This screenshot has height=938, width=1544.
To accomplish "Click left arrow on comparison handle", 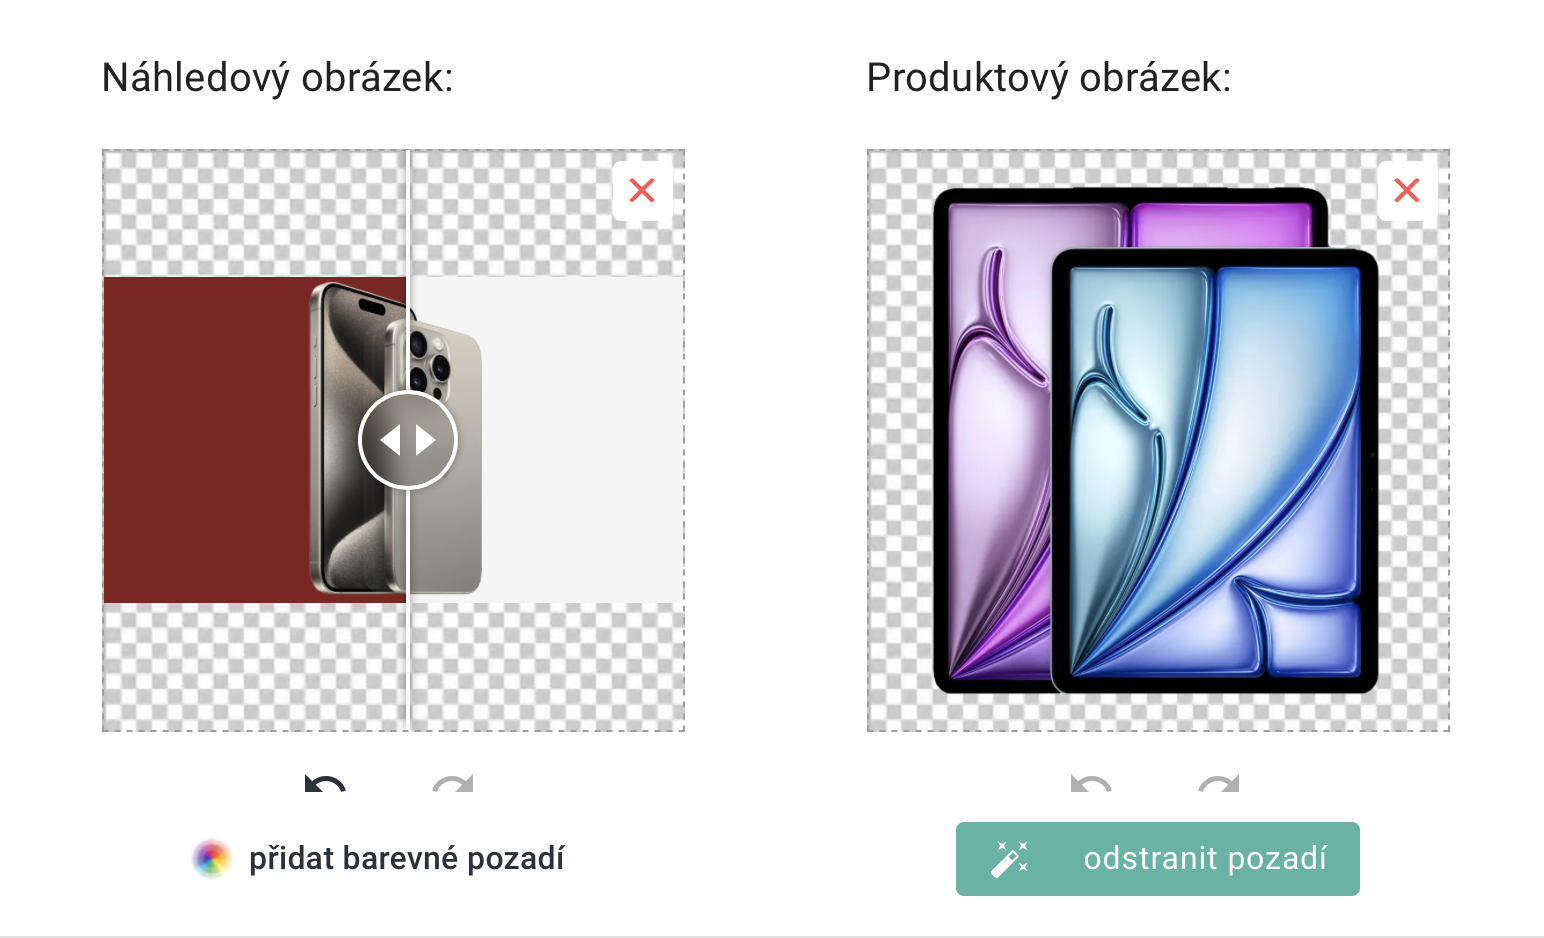I will [391, 440].
